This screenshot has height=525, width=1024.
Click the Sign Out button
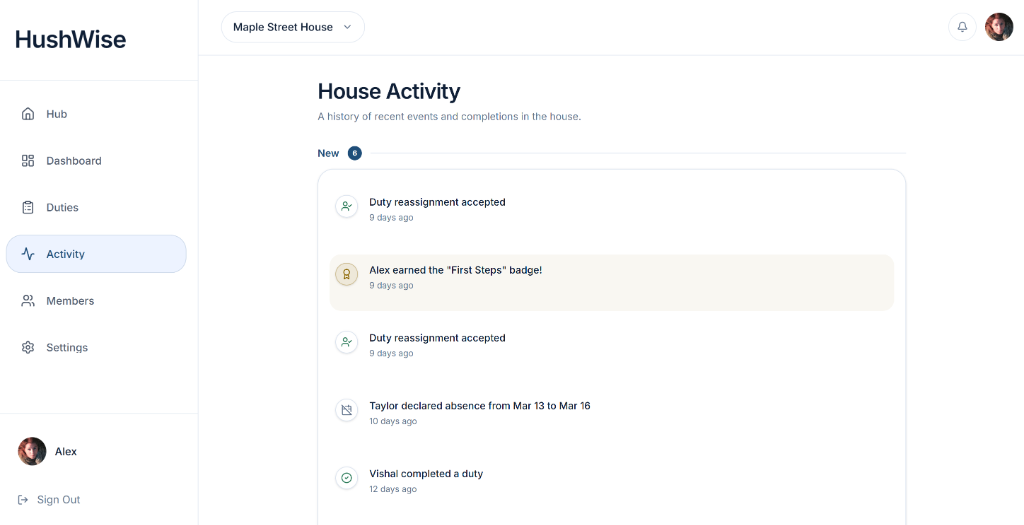(x=58, y=500)
